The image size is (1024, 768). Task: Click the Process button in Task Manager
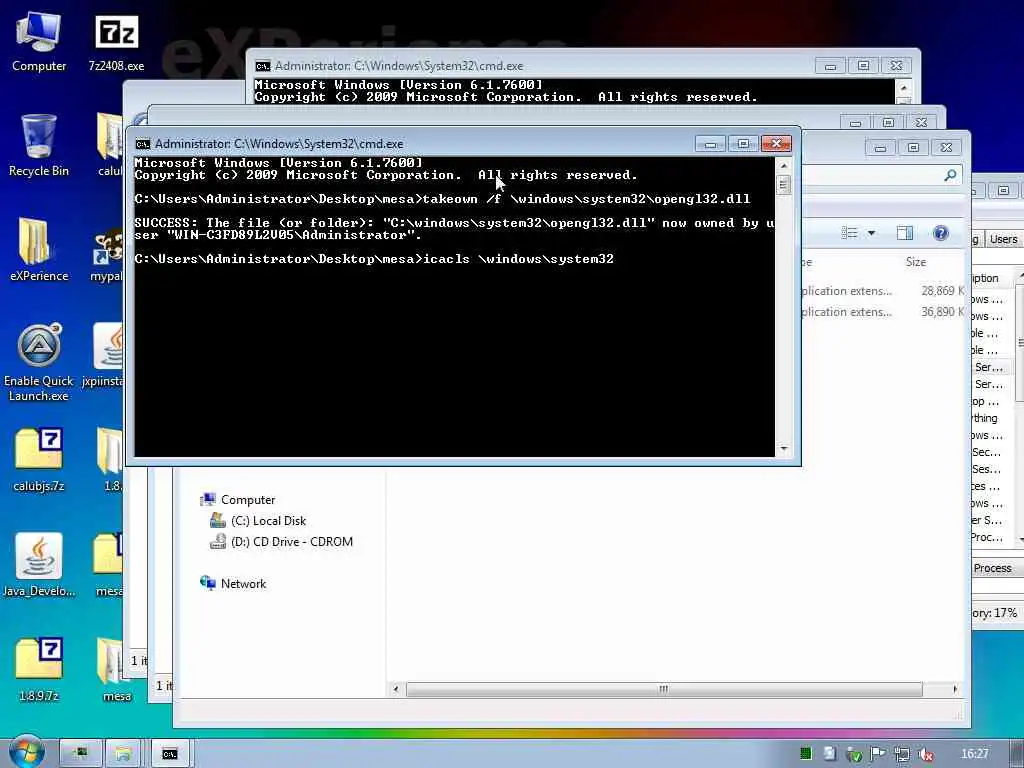tap(993, 568)
